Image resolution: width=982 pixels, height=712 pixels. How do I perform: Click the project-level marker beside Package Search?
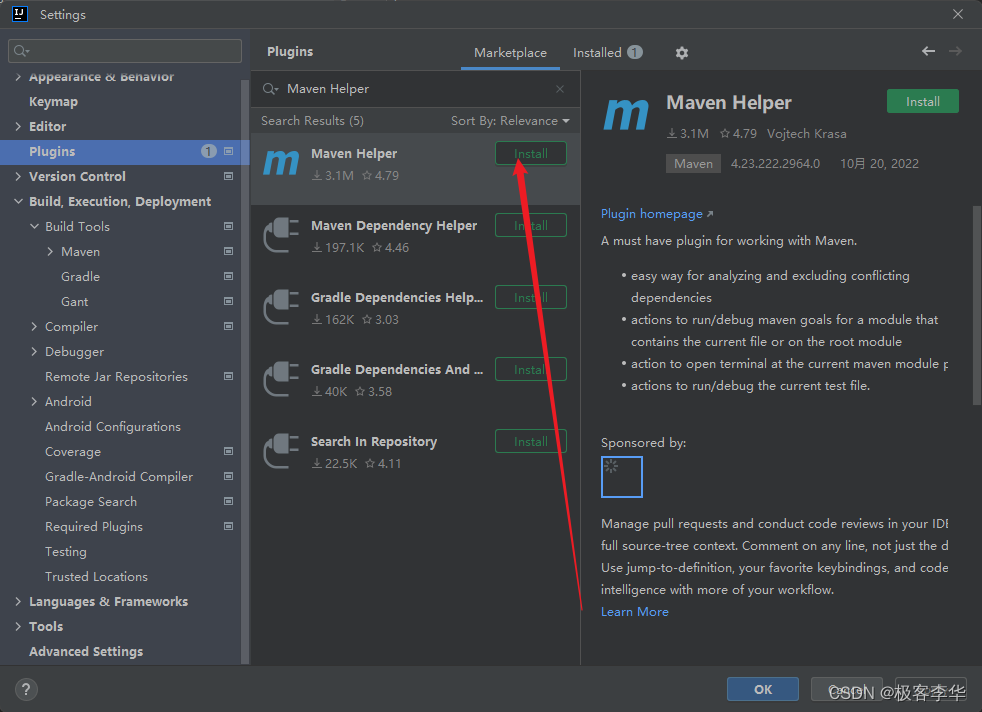pos(229,502)
